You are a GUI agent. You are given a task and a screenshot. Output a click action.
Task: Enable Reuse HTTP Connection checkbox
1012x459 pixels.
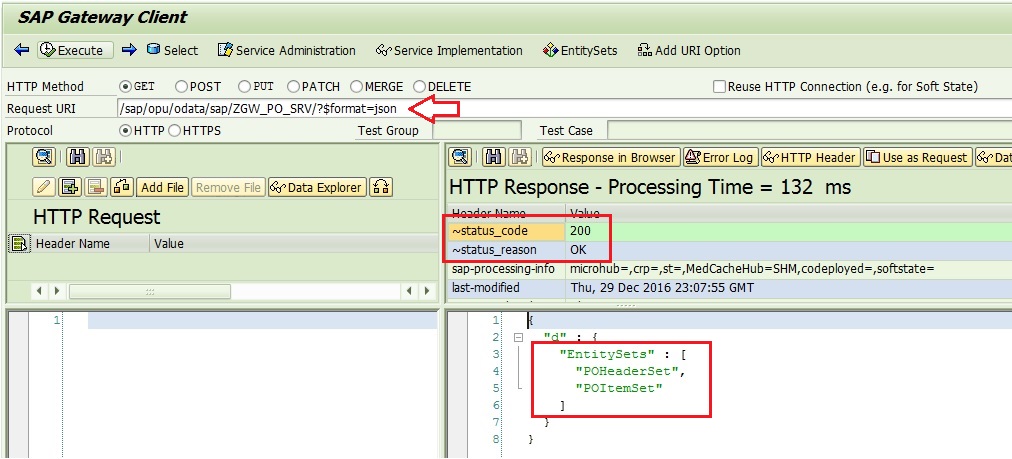pyautogui.click(x=719, y=87)
